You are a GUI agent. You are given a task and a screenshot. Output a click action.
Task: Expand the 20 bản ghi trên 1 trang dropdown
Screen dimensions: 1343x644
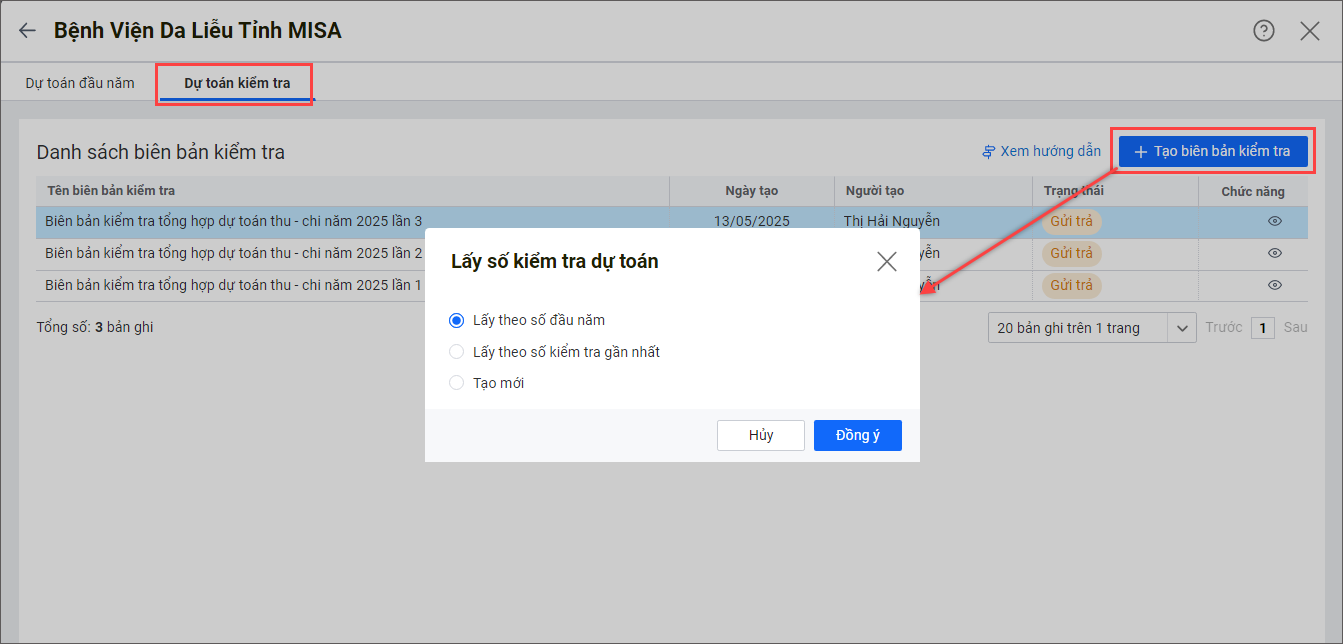1182,328
